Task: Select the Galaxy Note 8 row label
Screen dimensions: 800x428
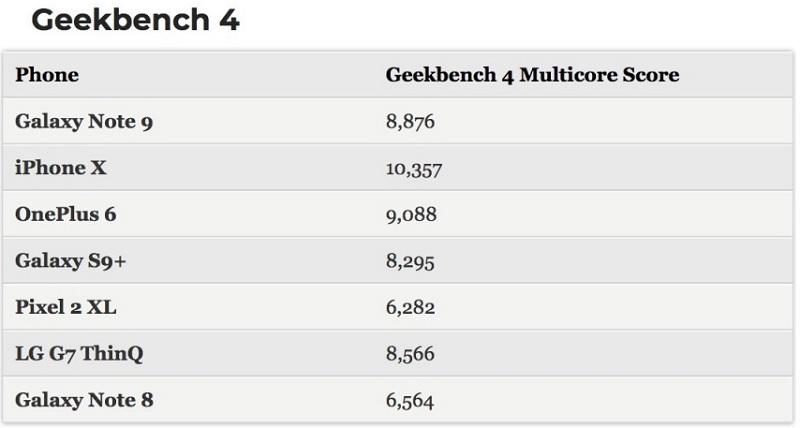Action: coord(84,400)
